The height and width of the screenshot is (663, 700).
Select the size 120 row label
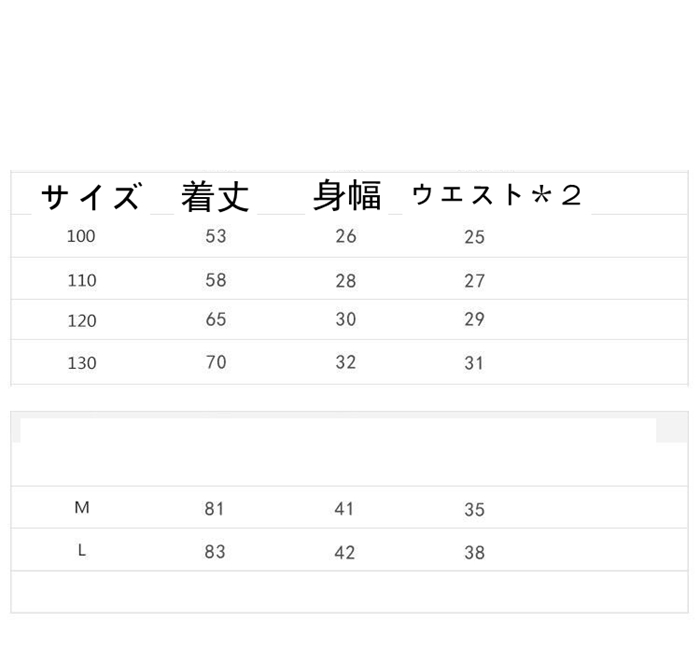[81, 321]
